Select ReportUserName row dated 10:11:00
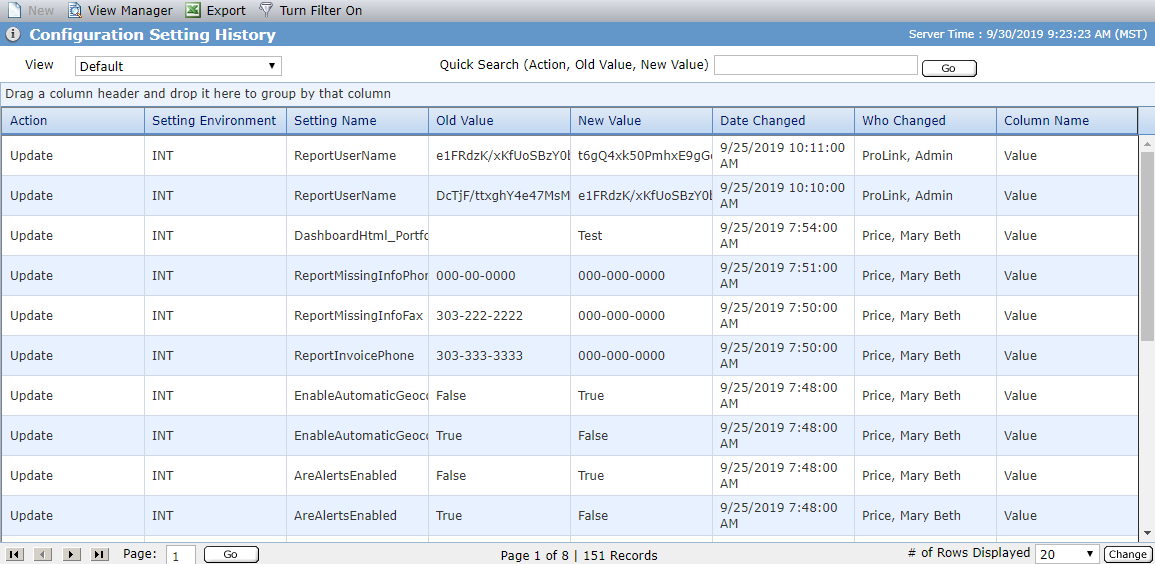Screen dimensions: 1155x564 (569, 155)
